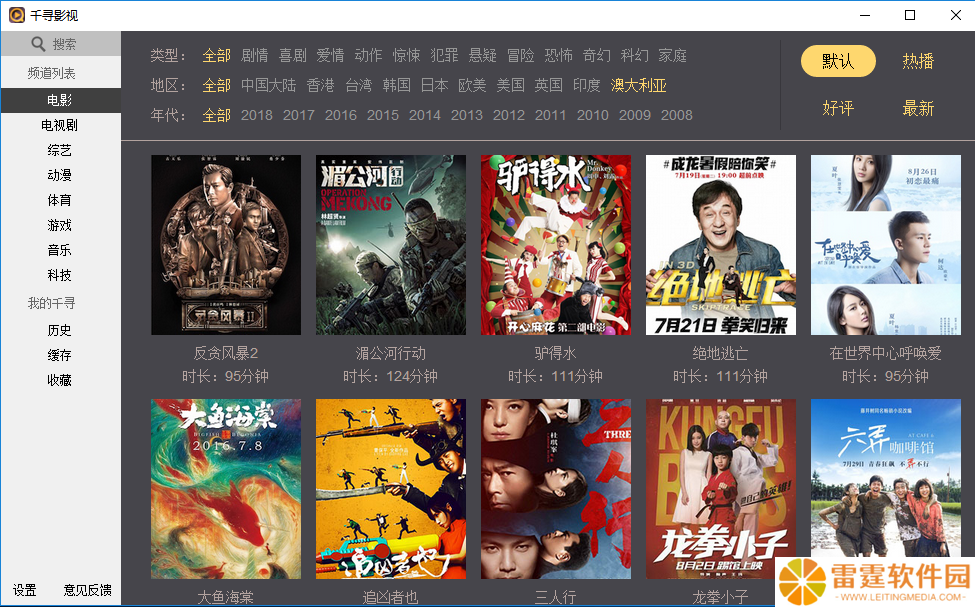The height and width of the screenshot is (607, 975).
Task: Filter region by 英国
Action: click(x=548, y=85)
